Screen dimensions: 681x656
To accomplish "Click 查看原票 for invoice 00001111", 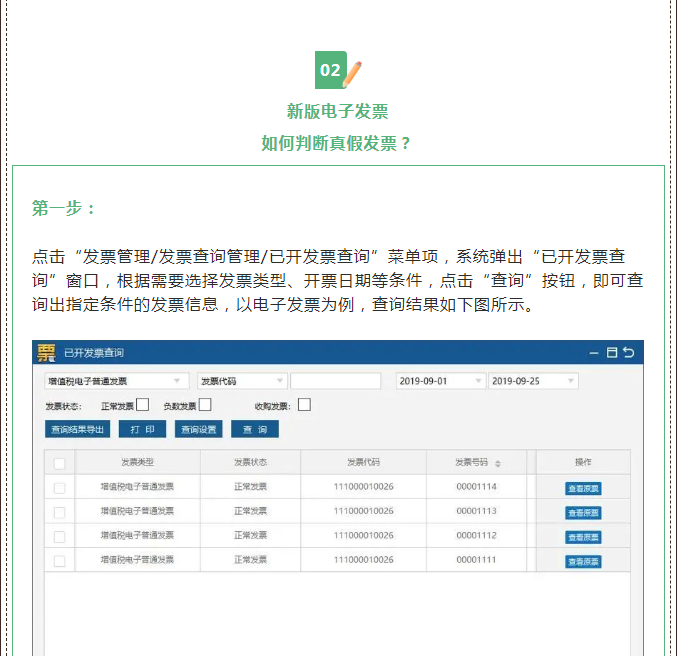I will pos(583,562).
